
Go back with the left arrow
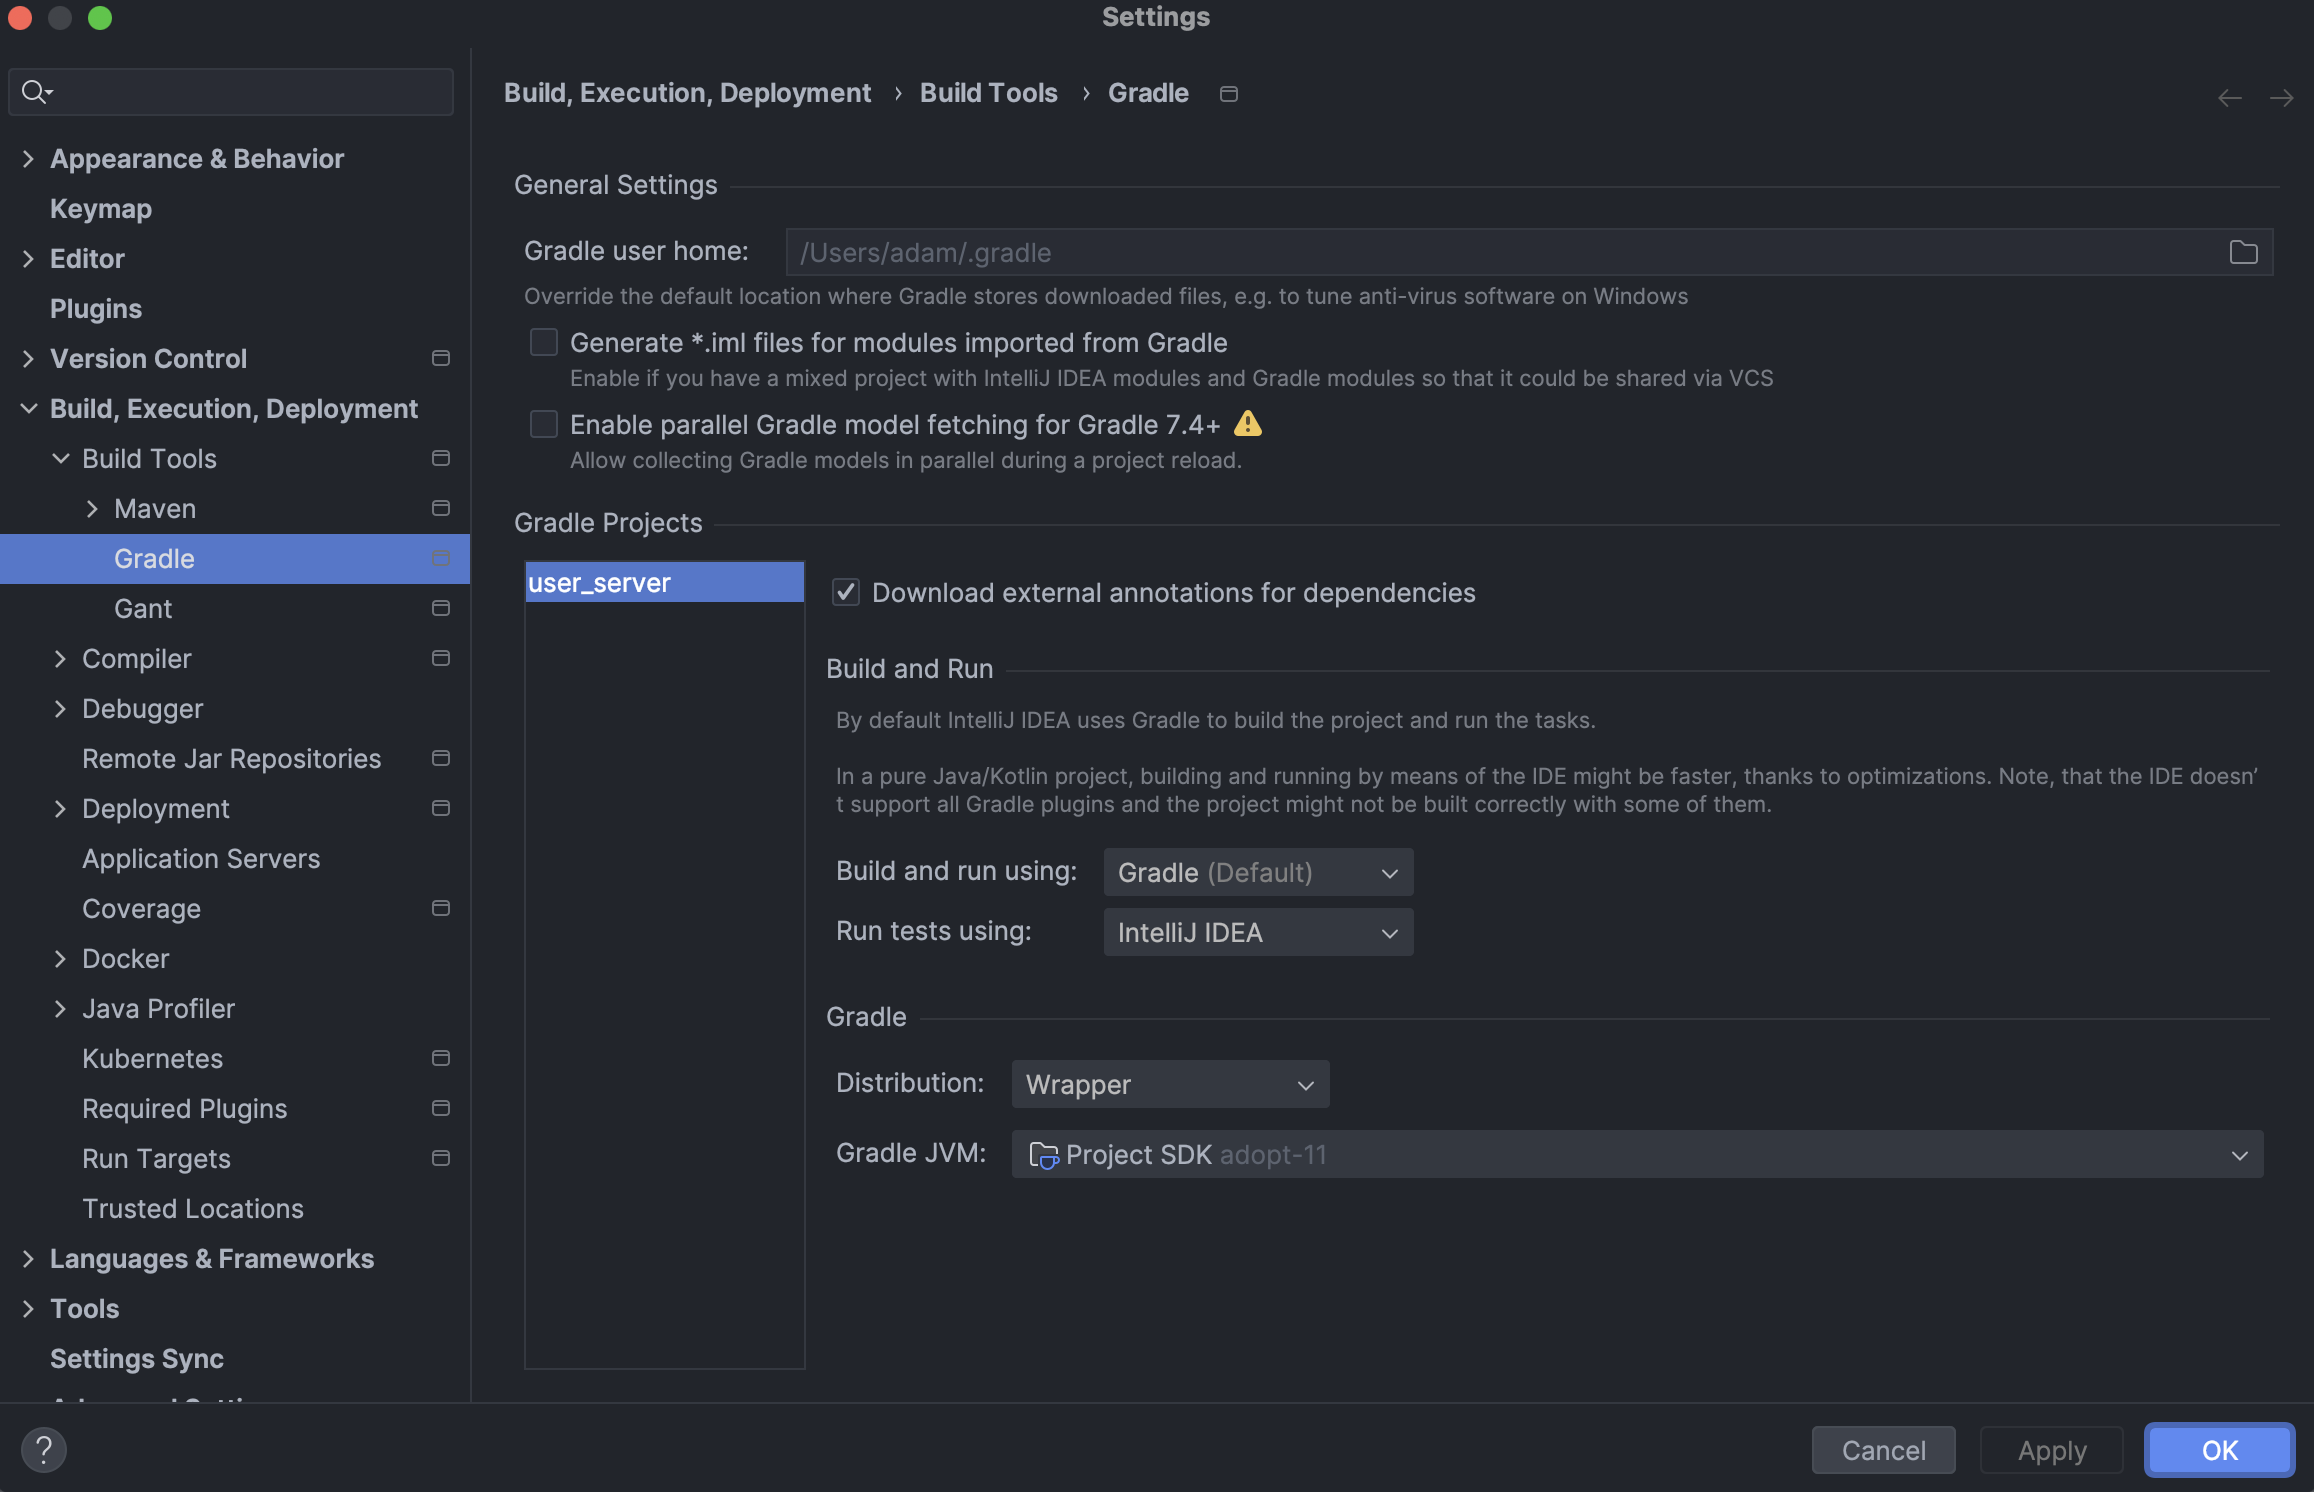click(2229, 98)
